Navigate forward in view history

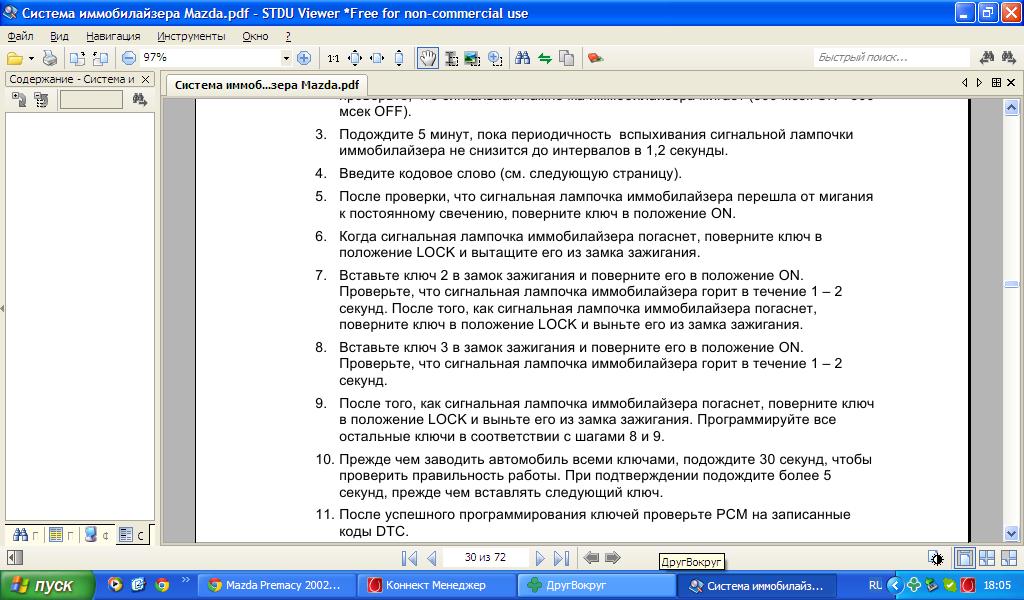point(613,558)
